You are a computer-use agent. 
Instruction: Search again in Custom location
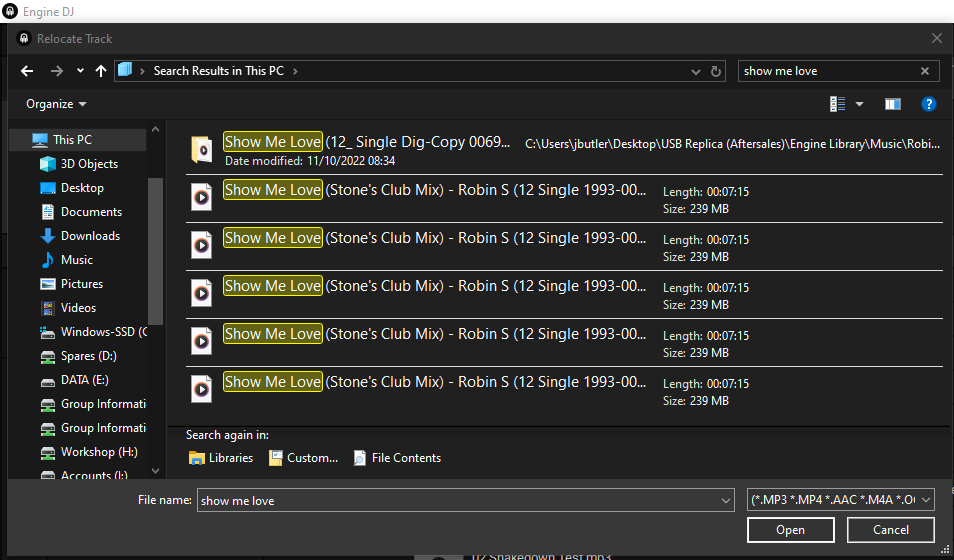pyautogui.click(x=303, y=458)
